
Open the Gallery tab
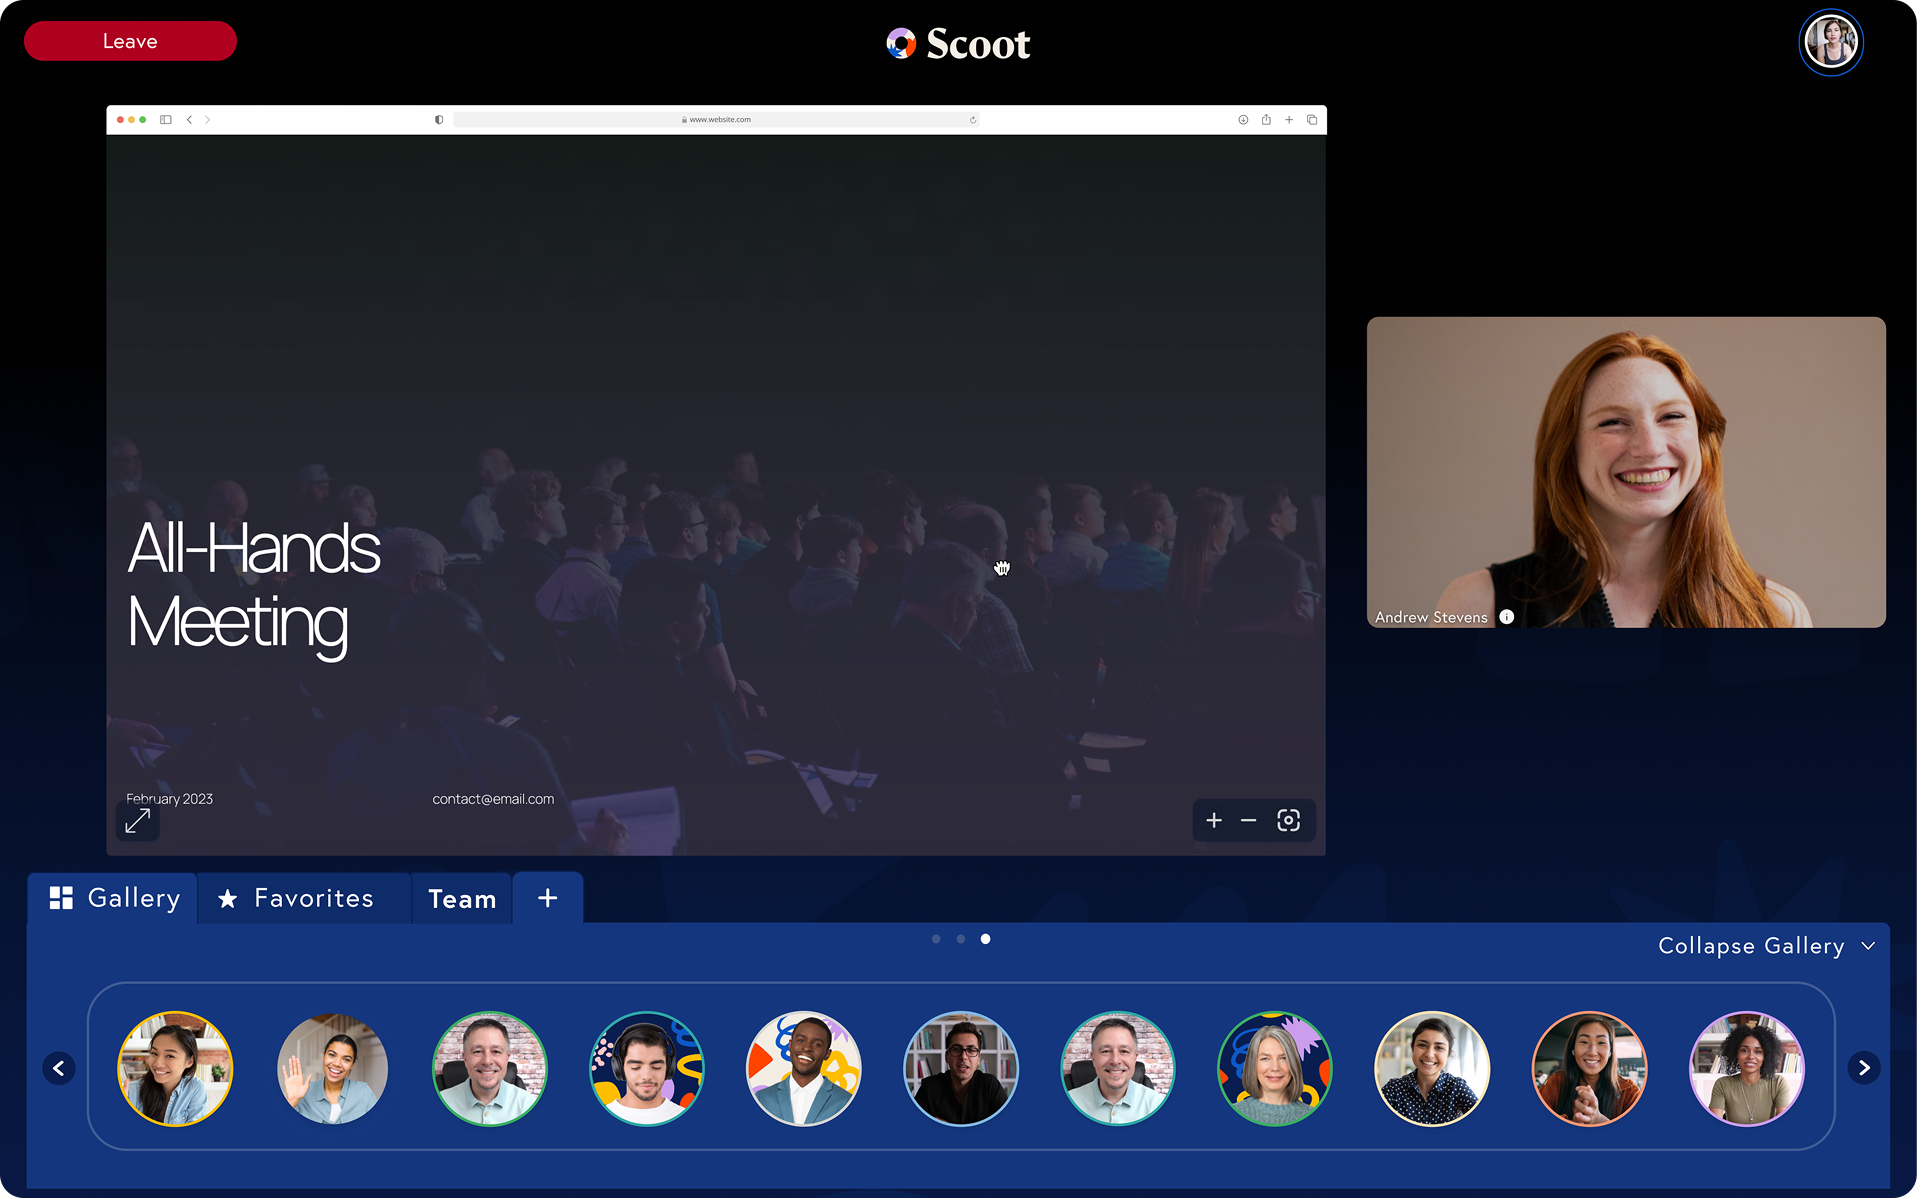coord(115,898)
